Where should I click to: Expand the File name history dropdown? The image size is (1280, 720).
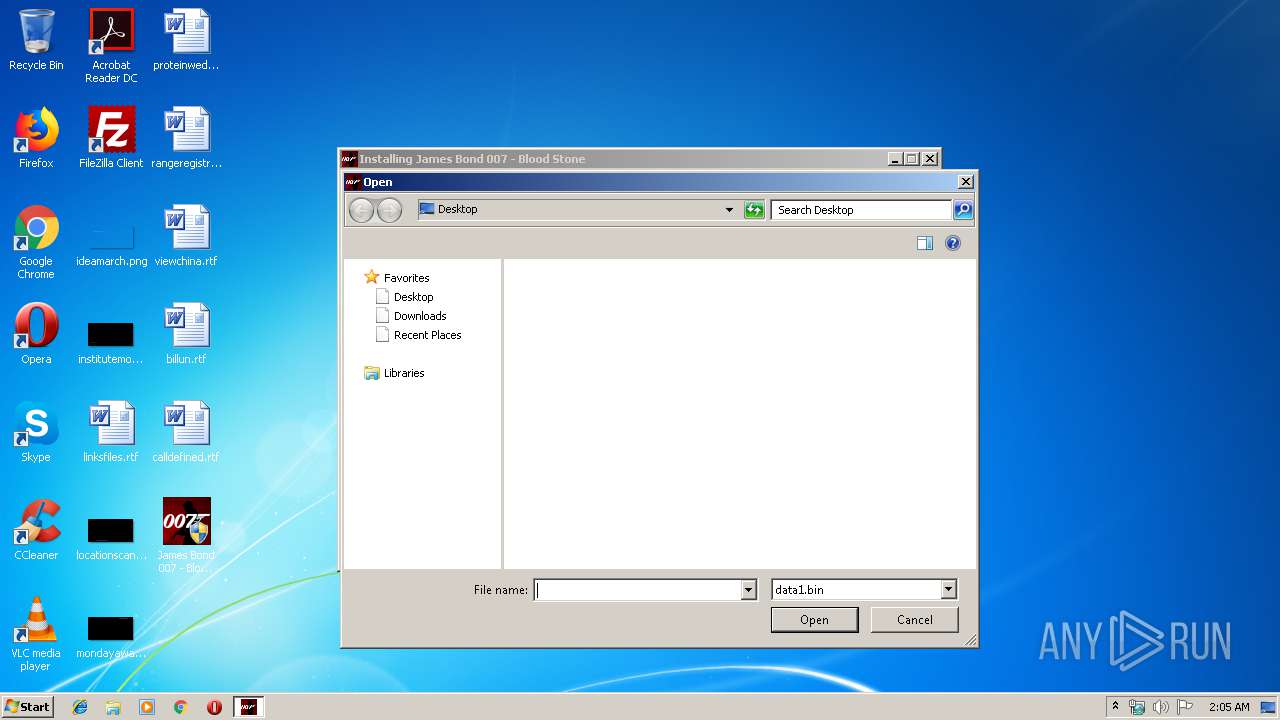[748, 590]
